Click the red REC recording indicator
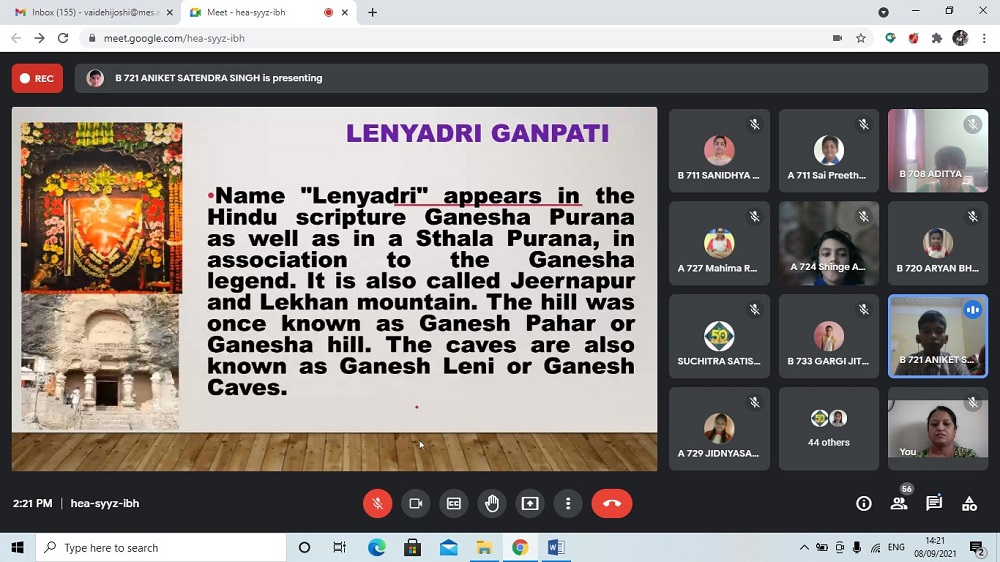Image resolution: width=1000 pixels, height=562 pixels. 37,78
